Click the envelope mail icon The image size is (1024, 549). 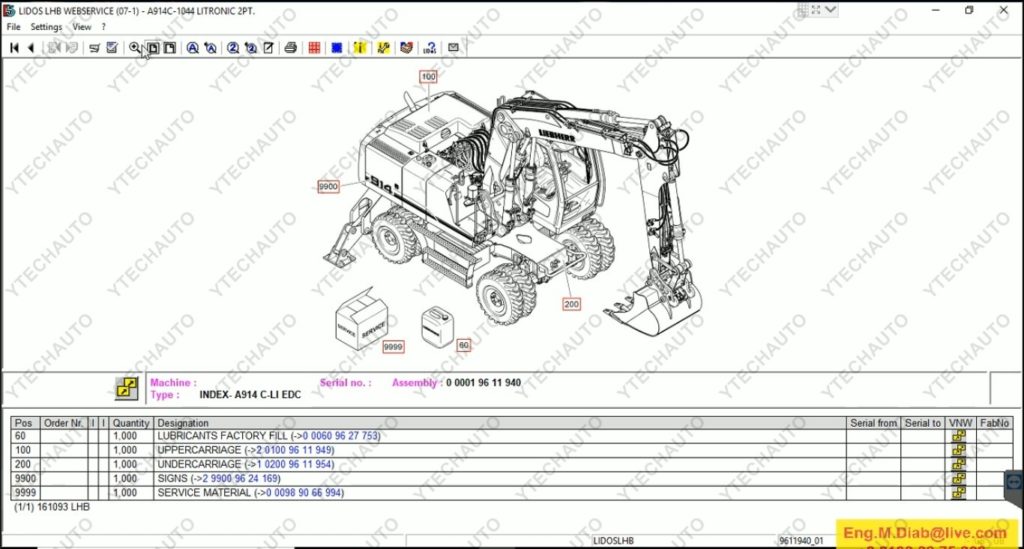coord(453,48)
